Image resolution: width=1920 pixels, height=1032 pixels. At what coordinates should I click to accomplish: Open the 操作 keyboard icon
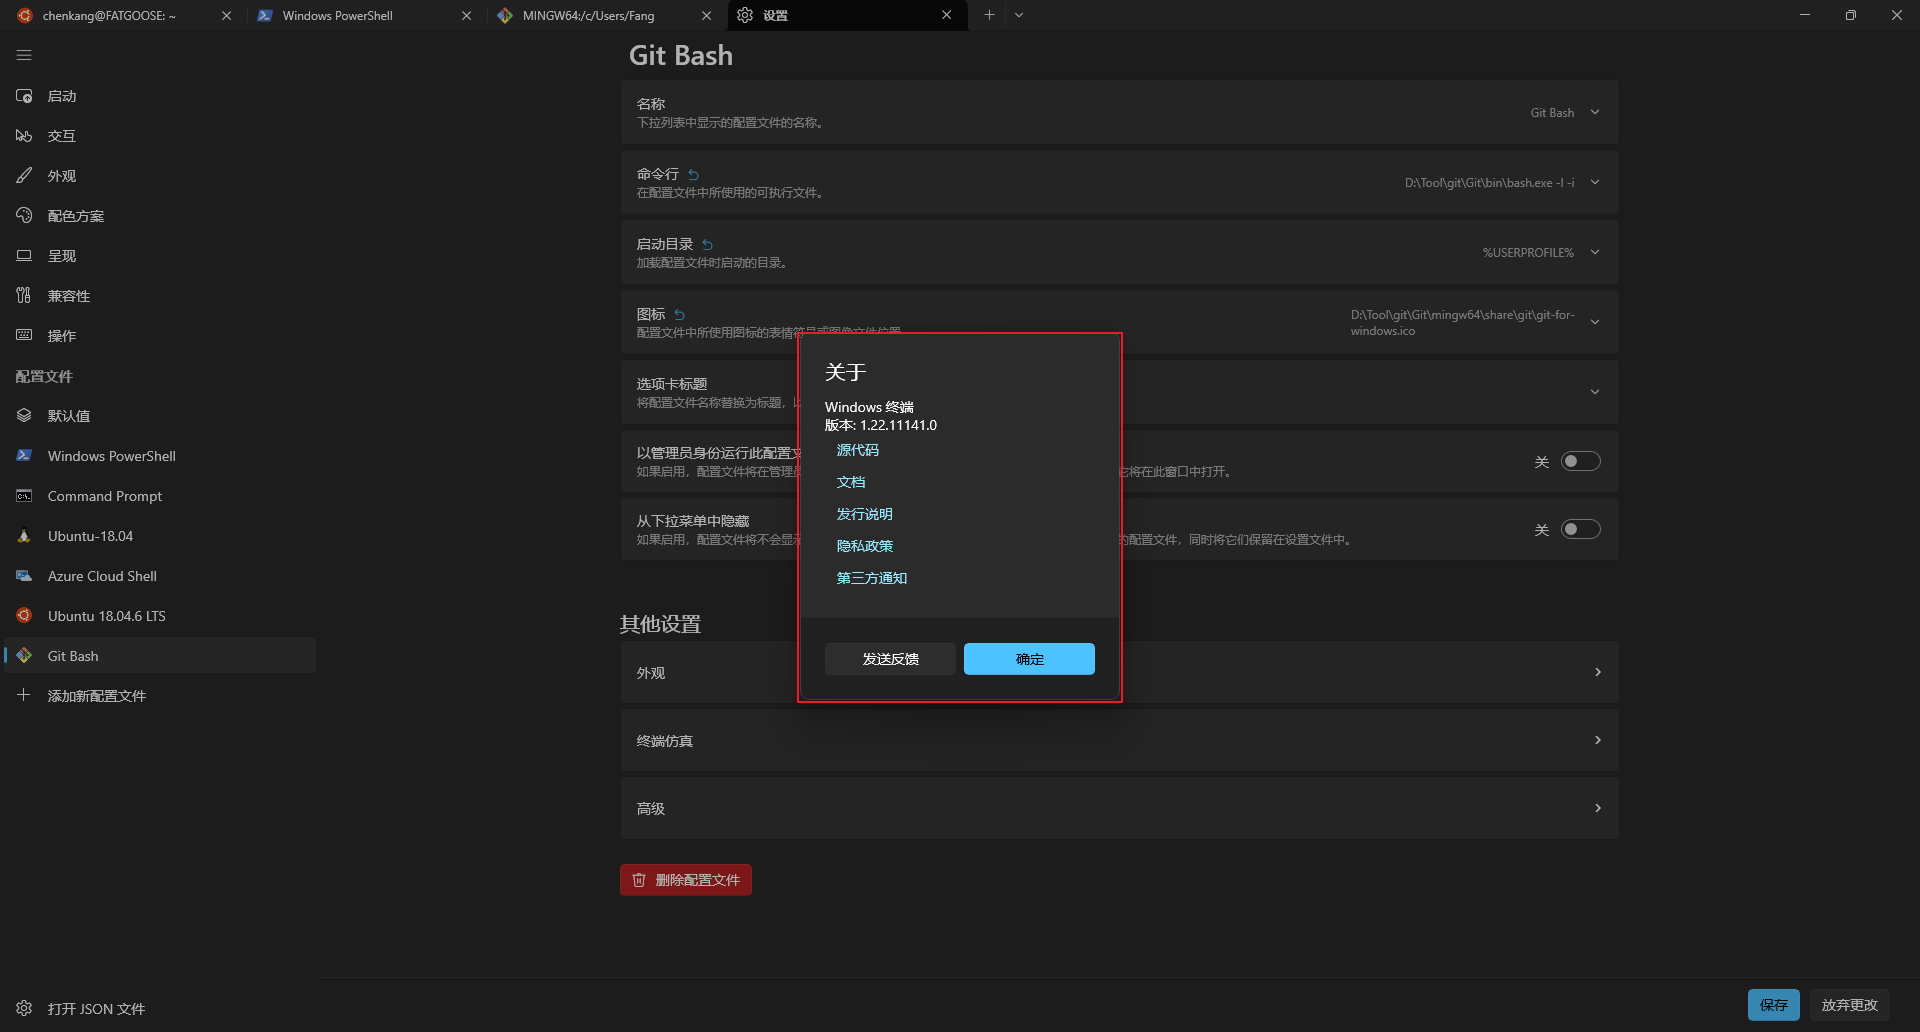pos(24,336)
